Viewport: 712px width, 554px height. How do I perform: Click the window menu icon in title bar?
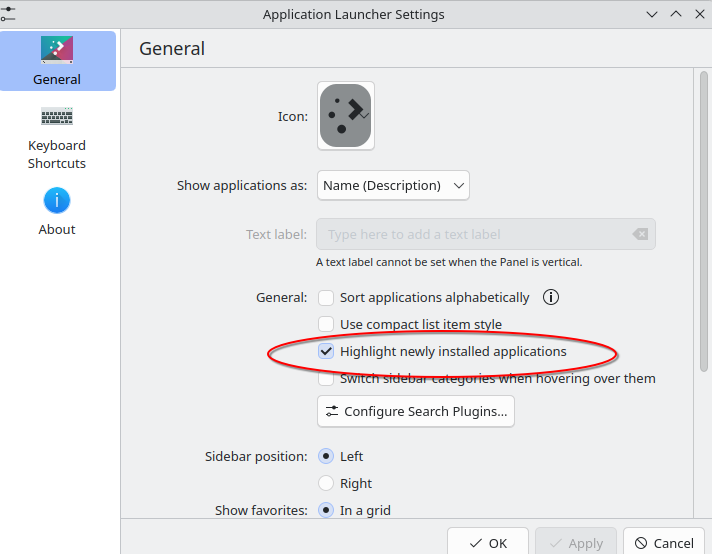point(9,14)
